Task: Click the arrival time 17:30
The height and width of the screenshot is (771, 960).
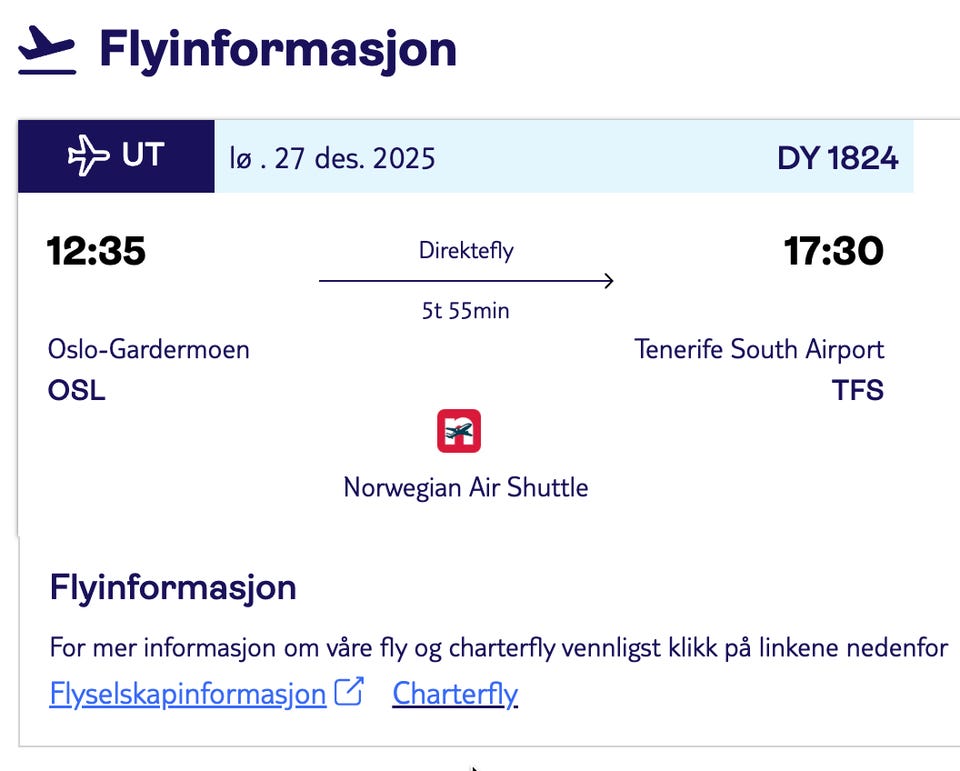Action: (x=833, y=252)
